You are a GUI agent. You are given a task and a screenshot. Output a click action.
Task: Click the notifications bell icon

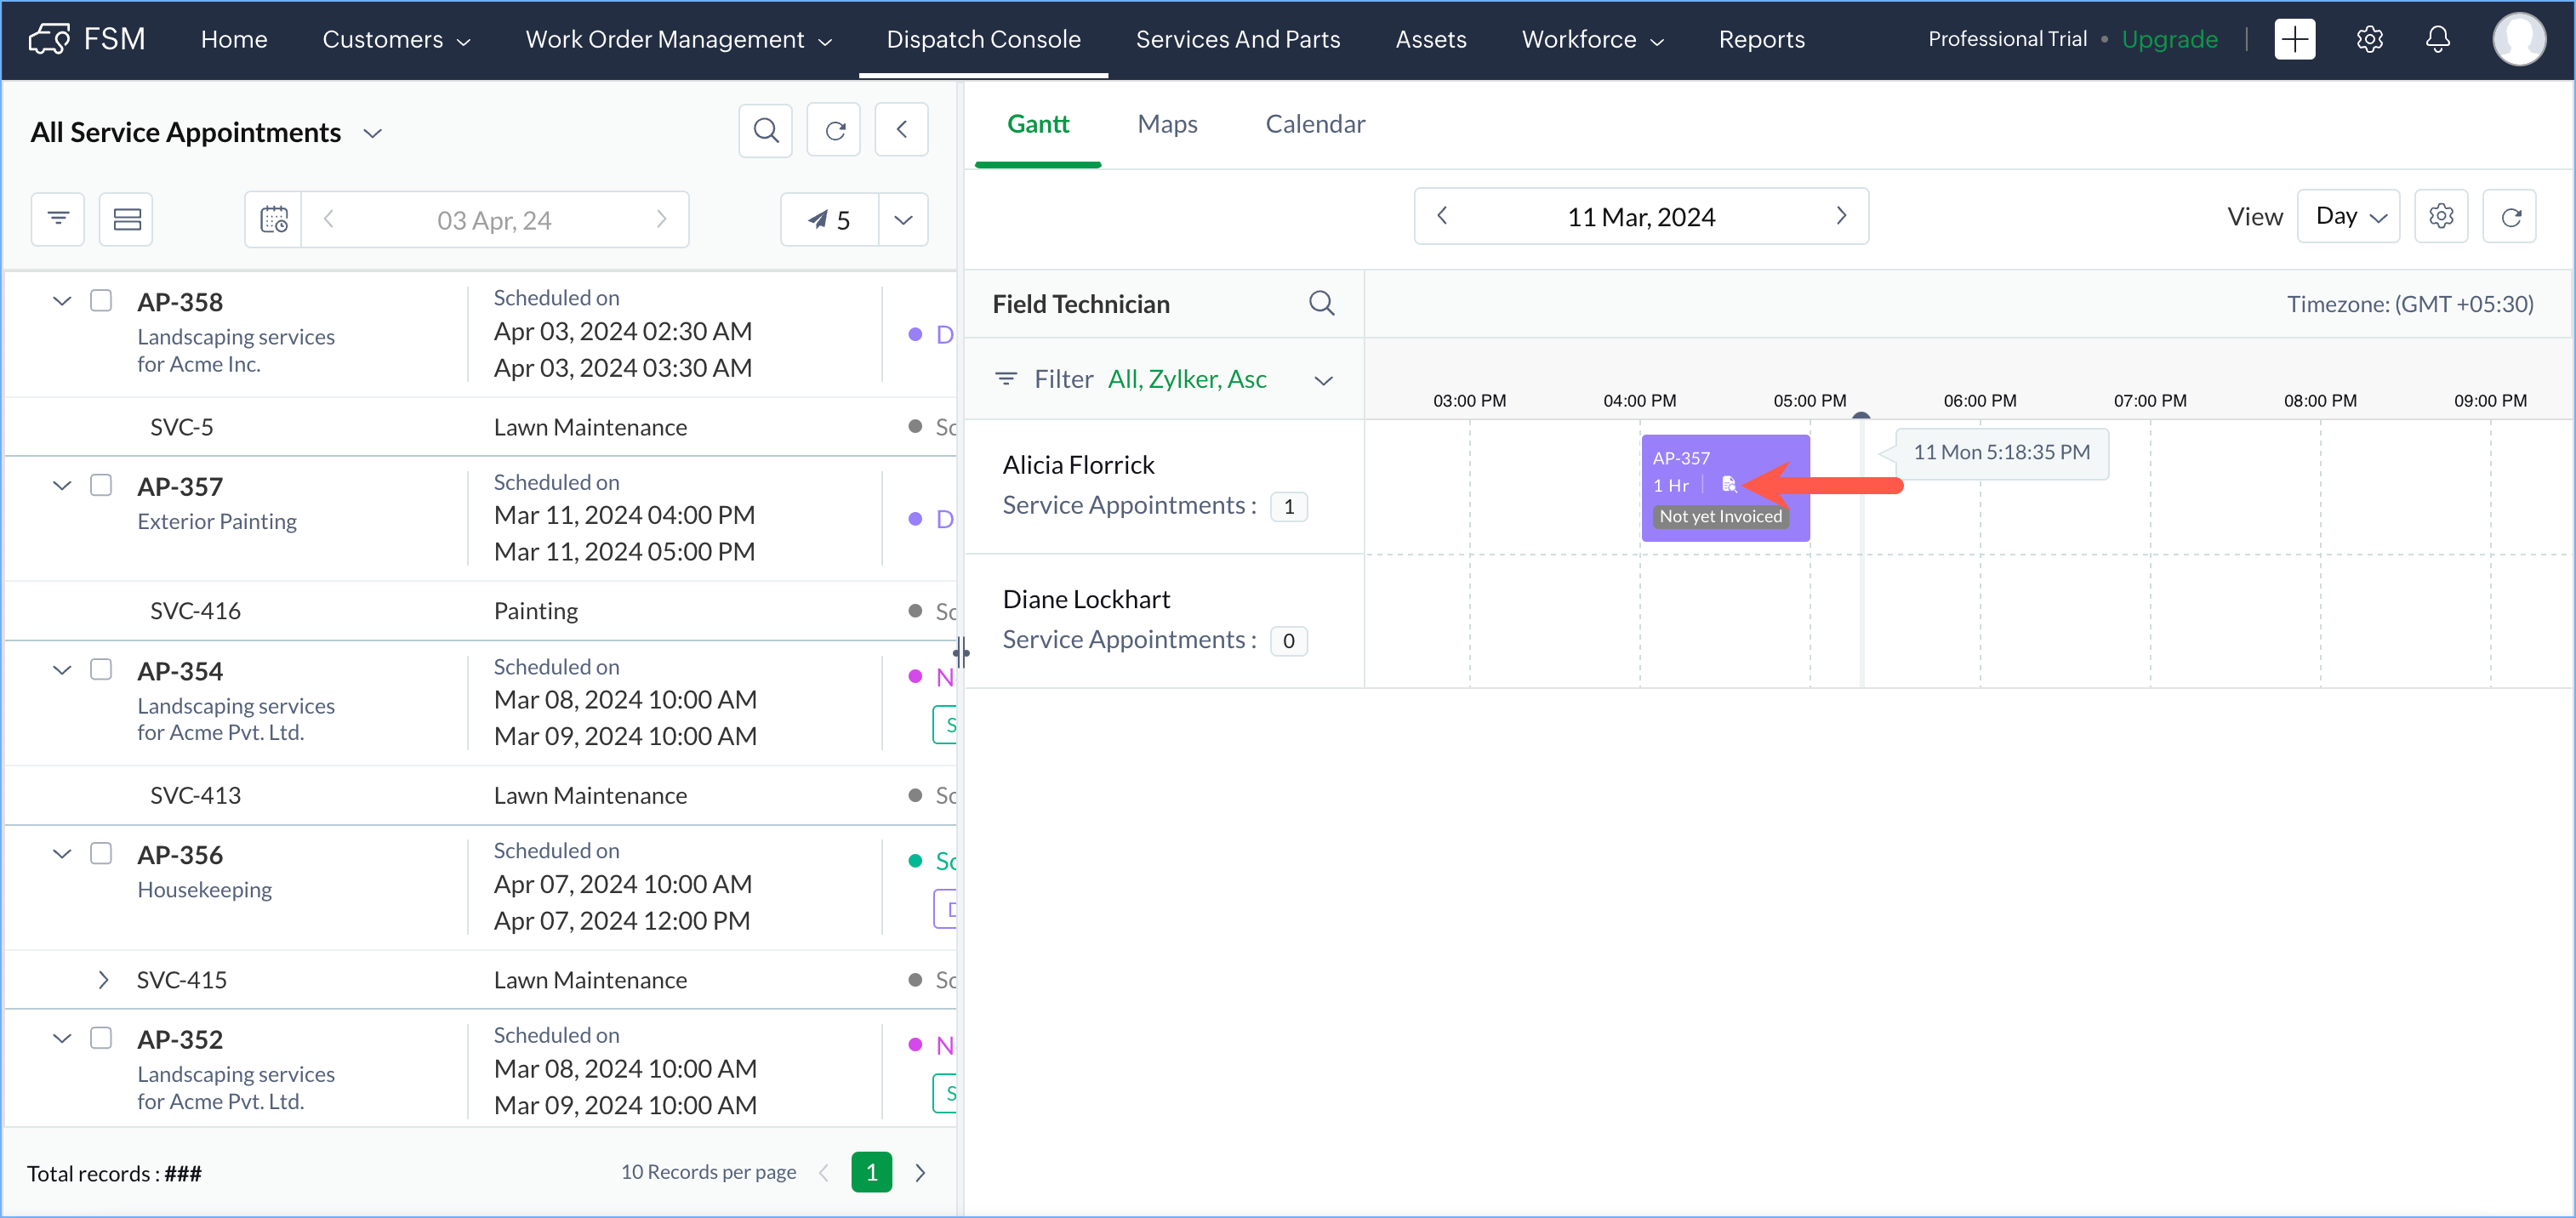tap(2437, 39)
